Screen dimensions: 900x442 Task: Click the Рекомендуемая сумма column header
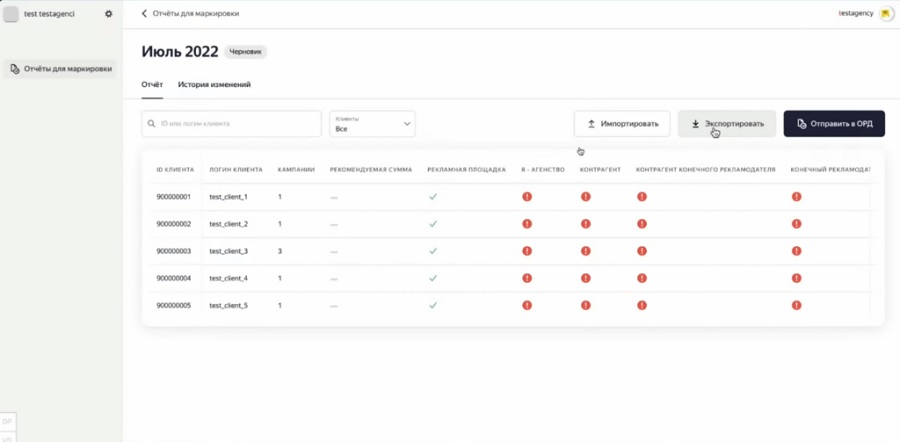click(x=370, y=170)
